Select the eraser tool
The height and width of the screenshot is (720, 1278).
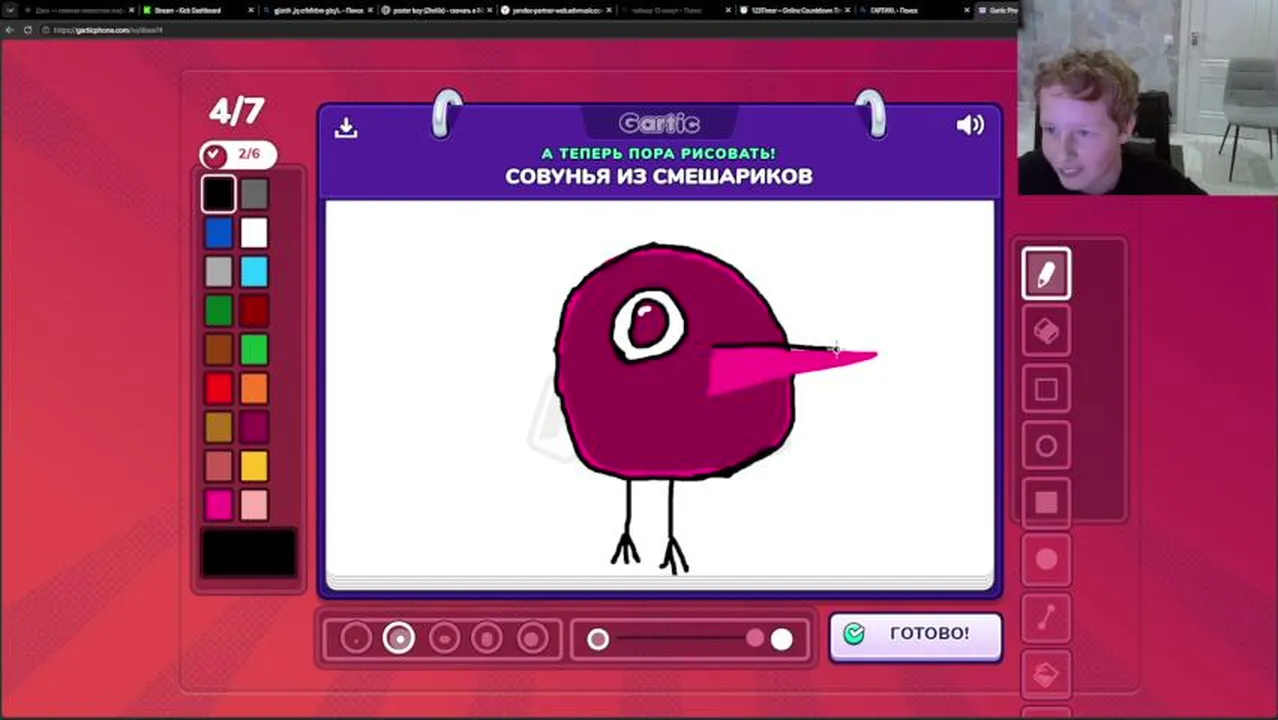(x=1046, y=331)
